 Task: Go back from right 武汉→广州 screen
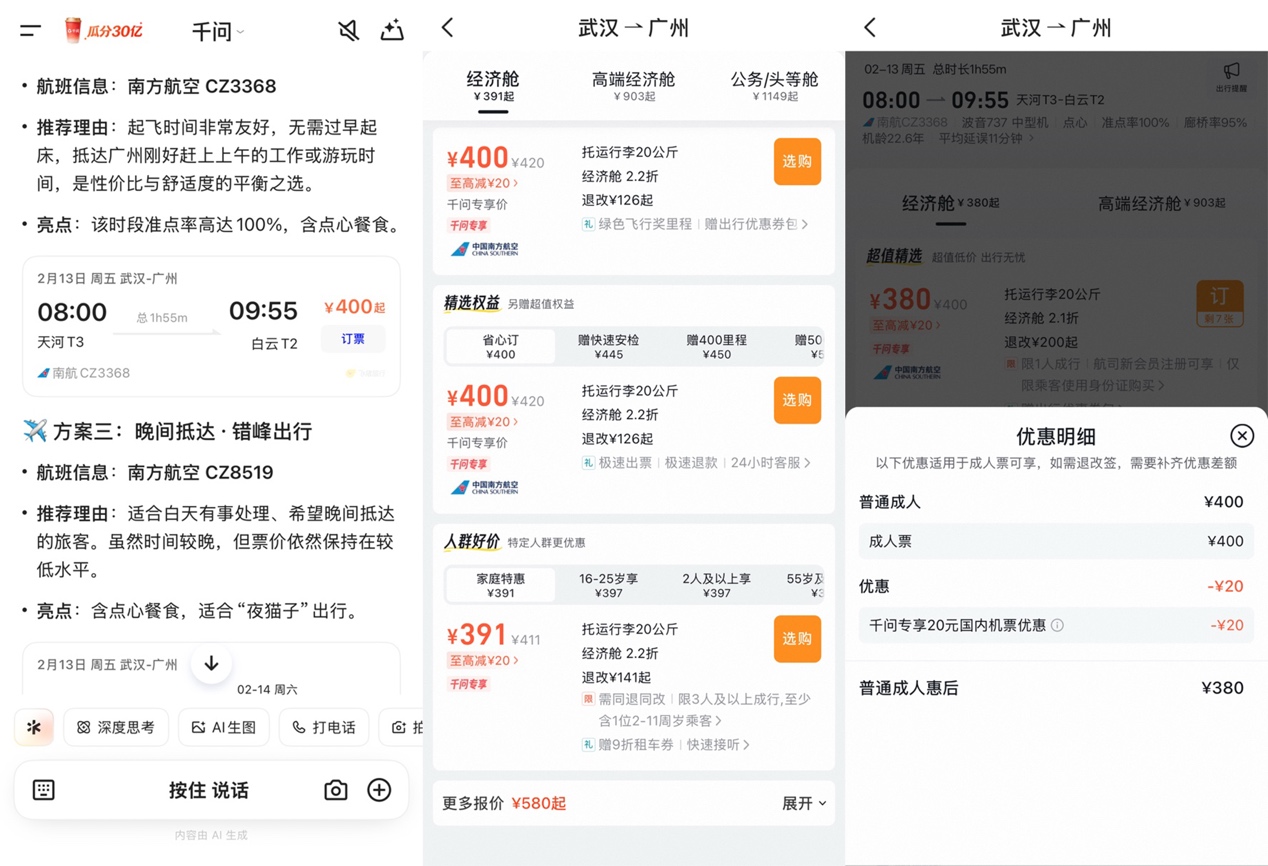[870, 28]
